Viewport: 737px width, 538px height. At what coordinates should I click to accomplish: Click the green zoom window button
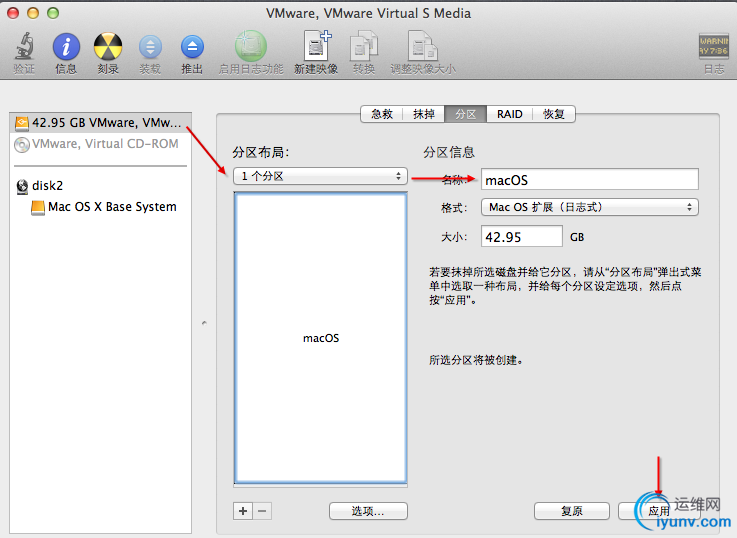click(53, 13)
